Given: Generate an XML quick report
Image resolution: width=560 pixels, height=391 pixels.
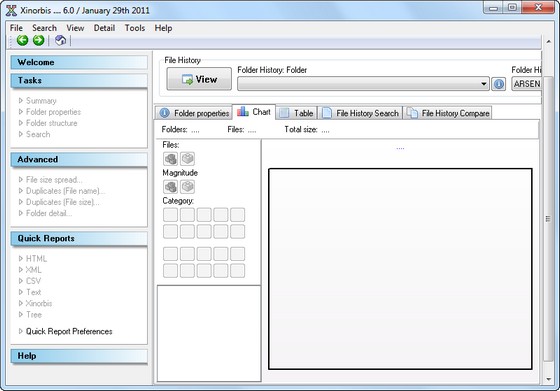Looking at the screenshot, I should pos(30,270).
